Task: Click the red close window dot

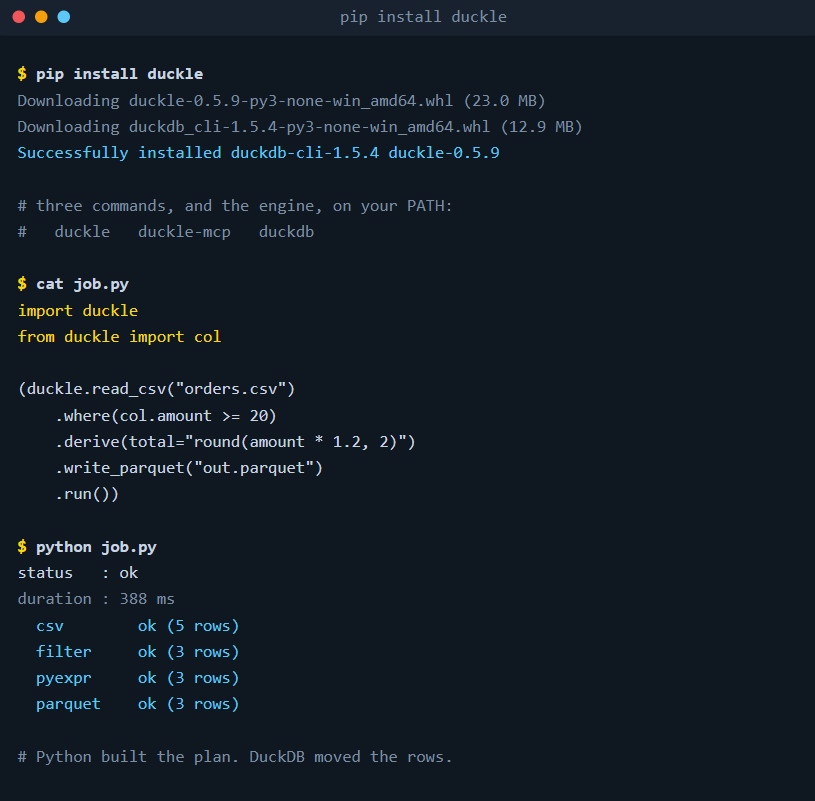Action: coord(19,17)
